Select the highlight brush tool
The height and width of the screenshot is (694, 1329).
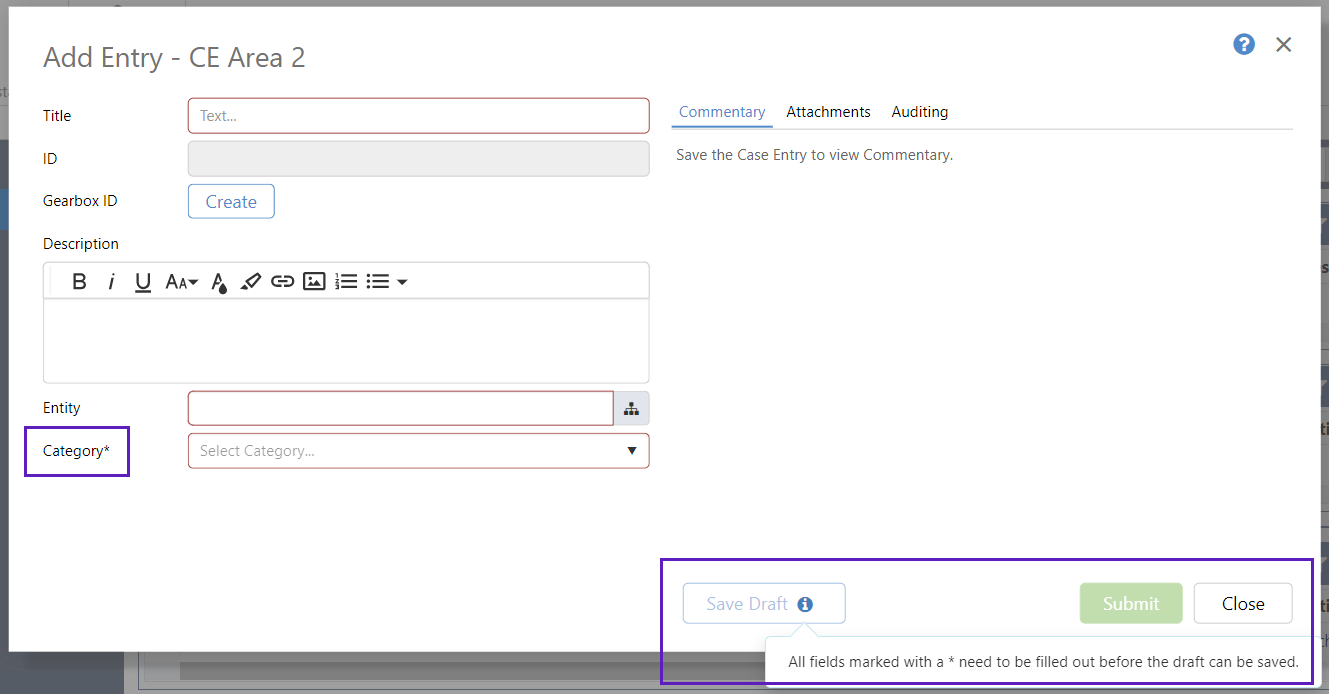[x=251, y=282]
